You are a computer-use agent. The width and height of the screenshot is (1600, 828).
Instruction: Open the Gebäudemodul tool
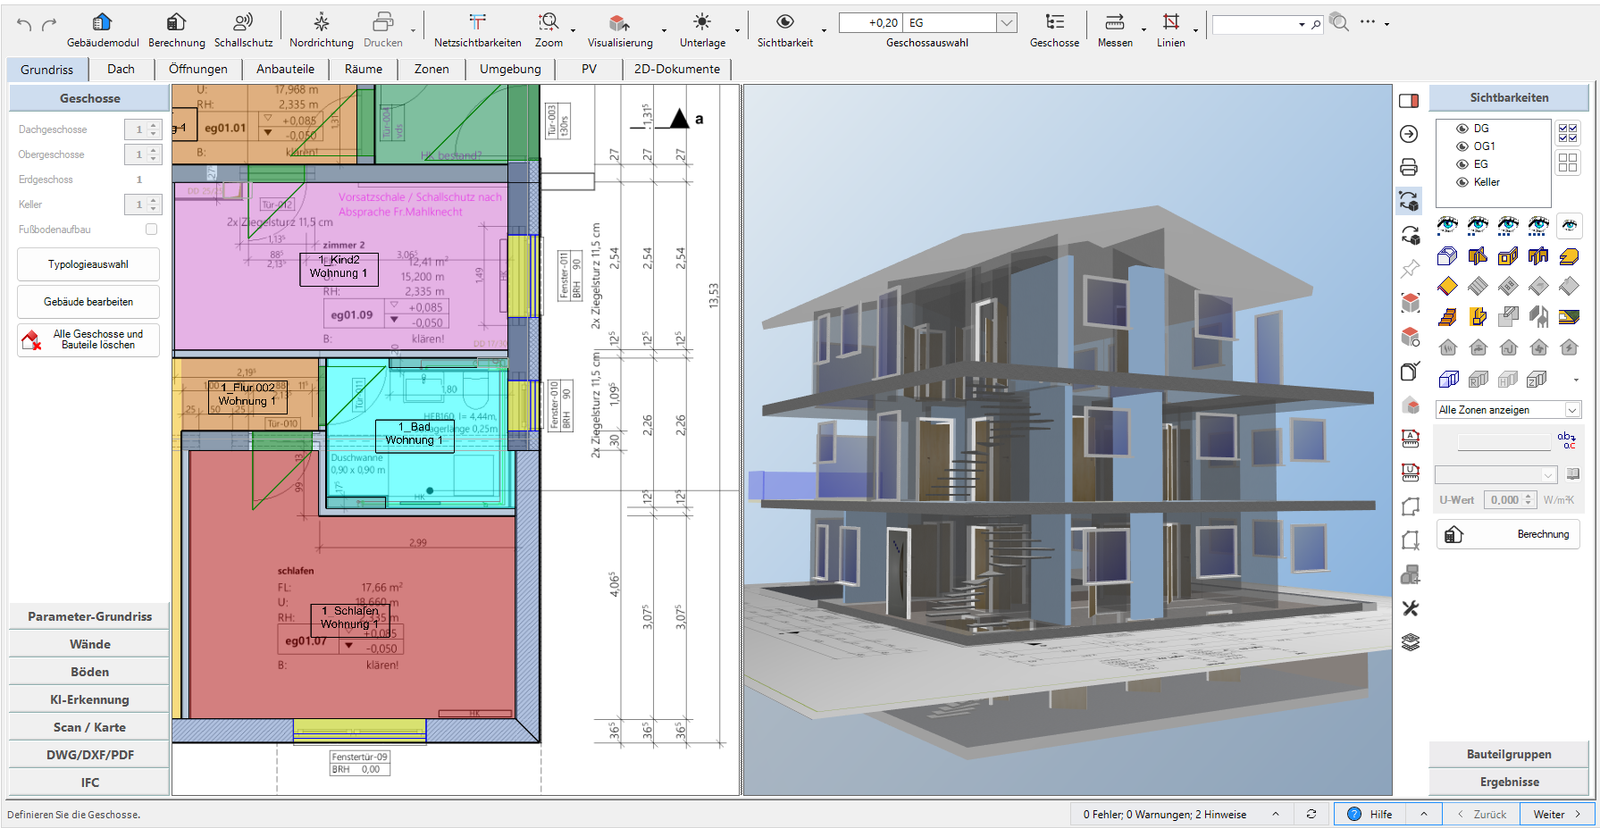tap(103, 30)
